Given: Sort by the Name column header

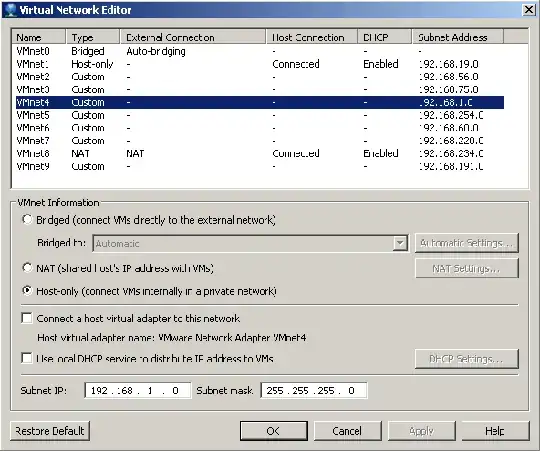Looking at the screenshot, I should [39, 37].
